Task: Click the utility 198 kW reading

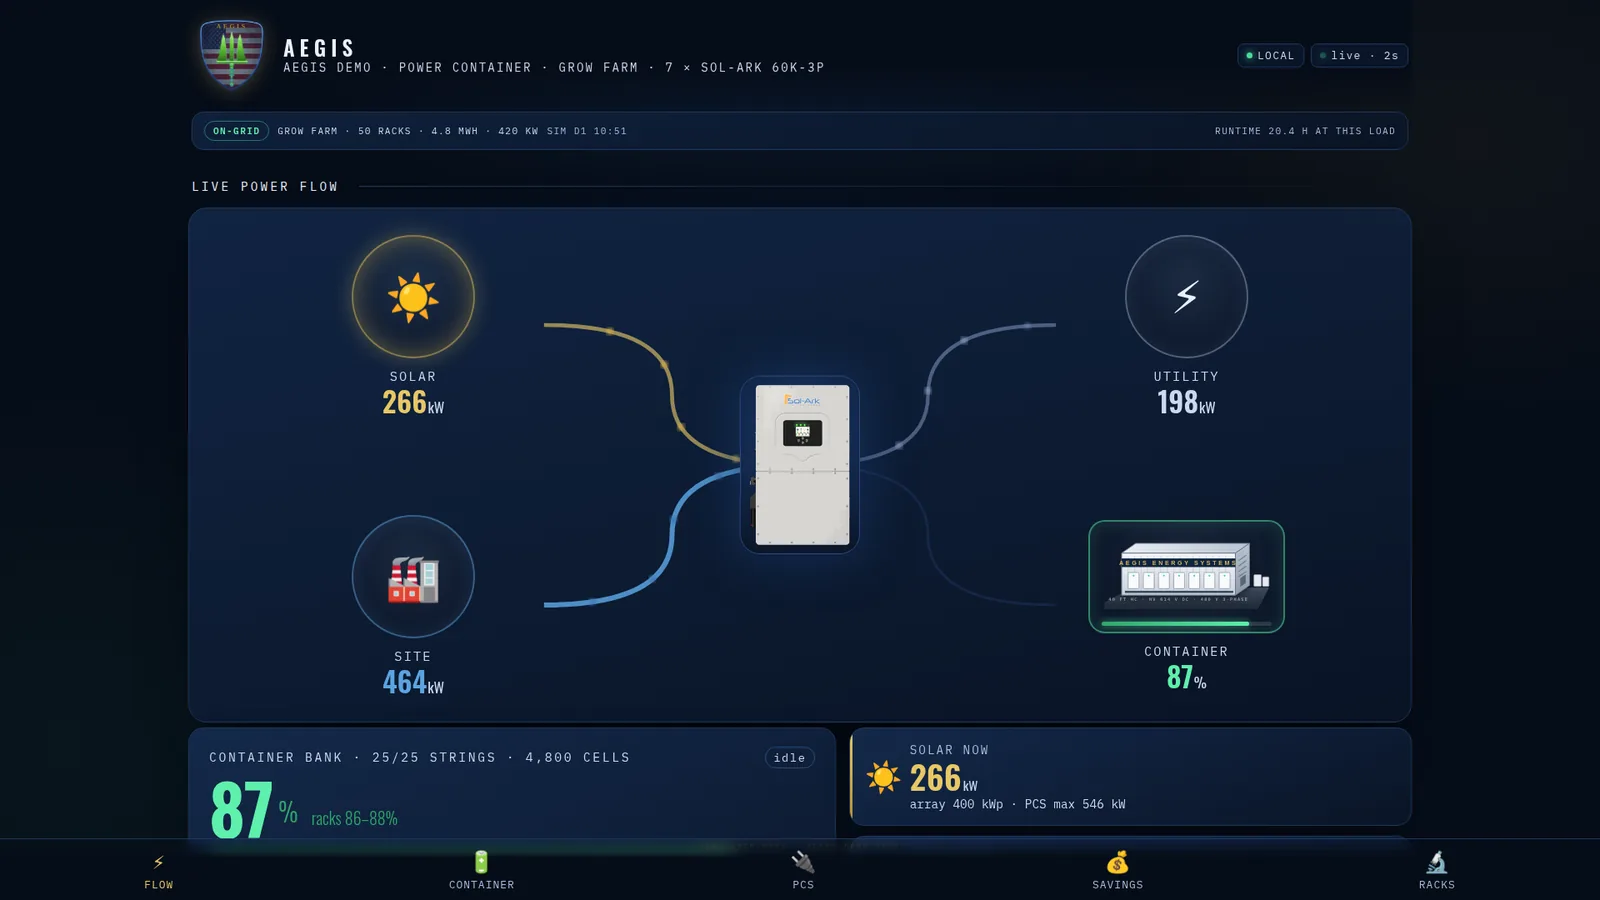Action: click(x=1186, y=402)
